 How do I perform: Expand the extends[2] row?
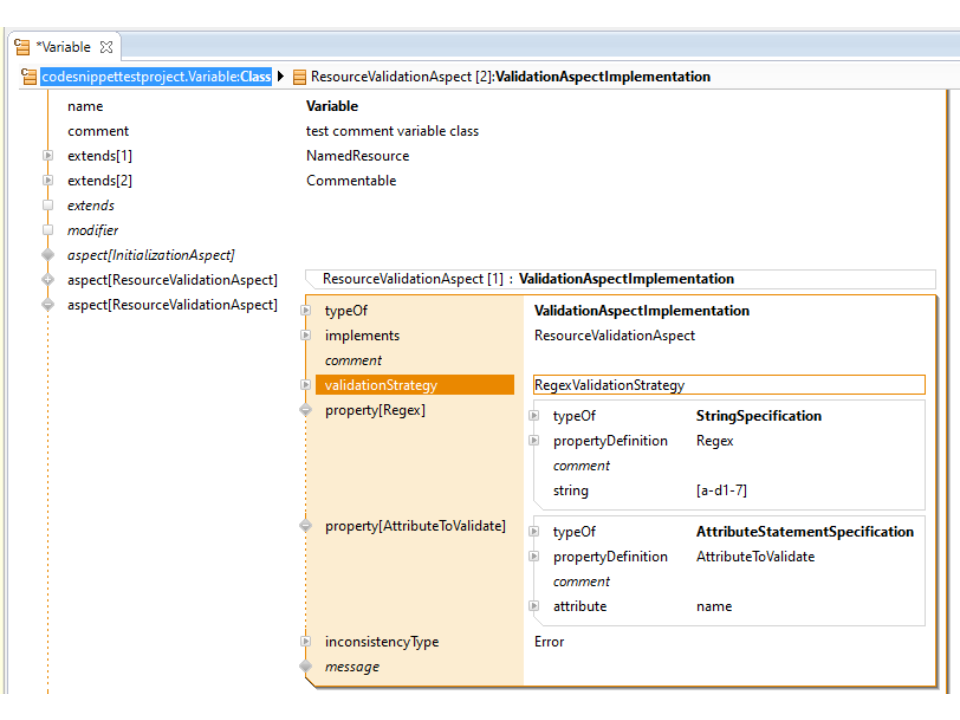(47, 181)
